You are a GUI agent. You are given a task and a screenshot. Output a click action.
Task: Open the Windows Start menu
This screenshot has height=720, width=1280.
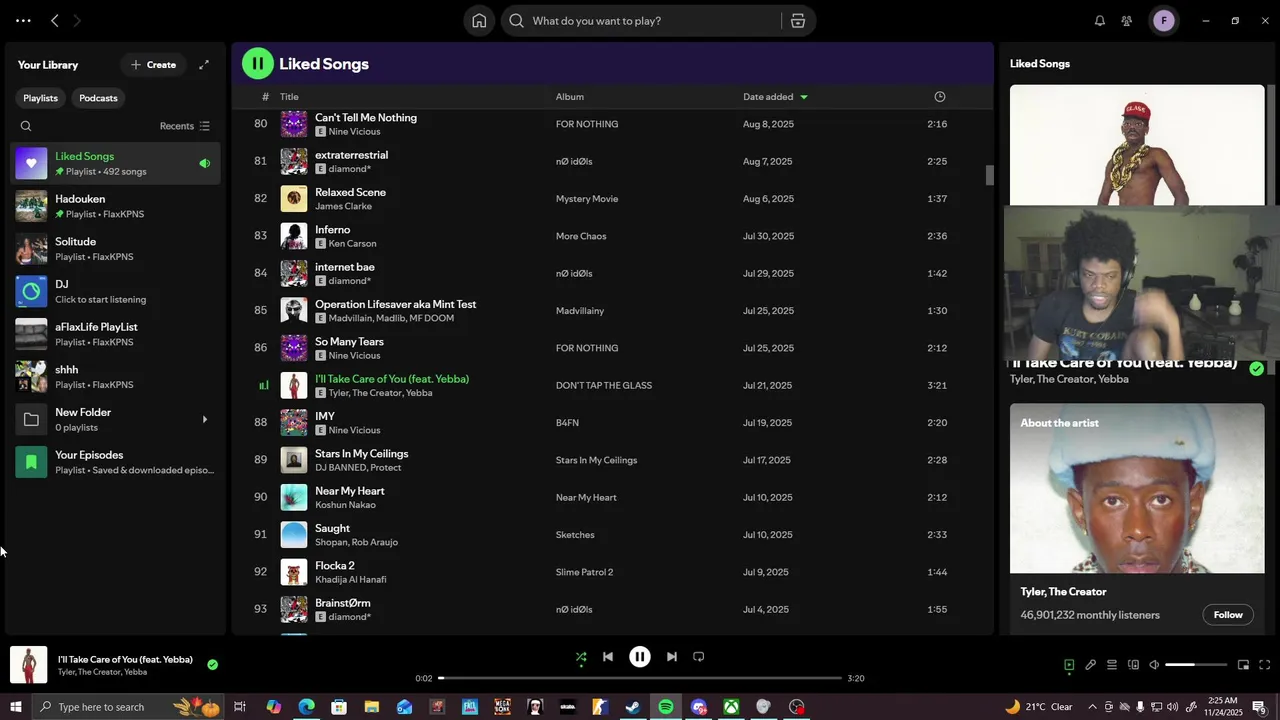(15, 707)
